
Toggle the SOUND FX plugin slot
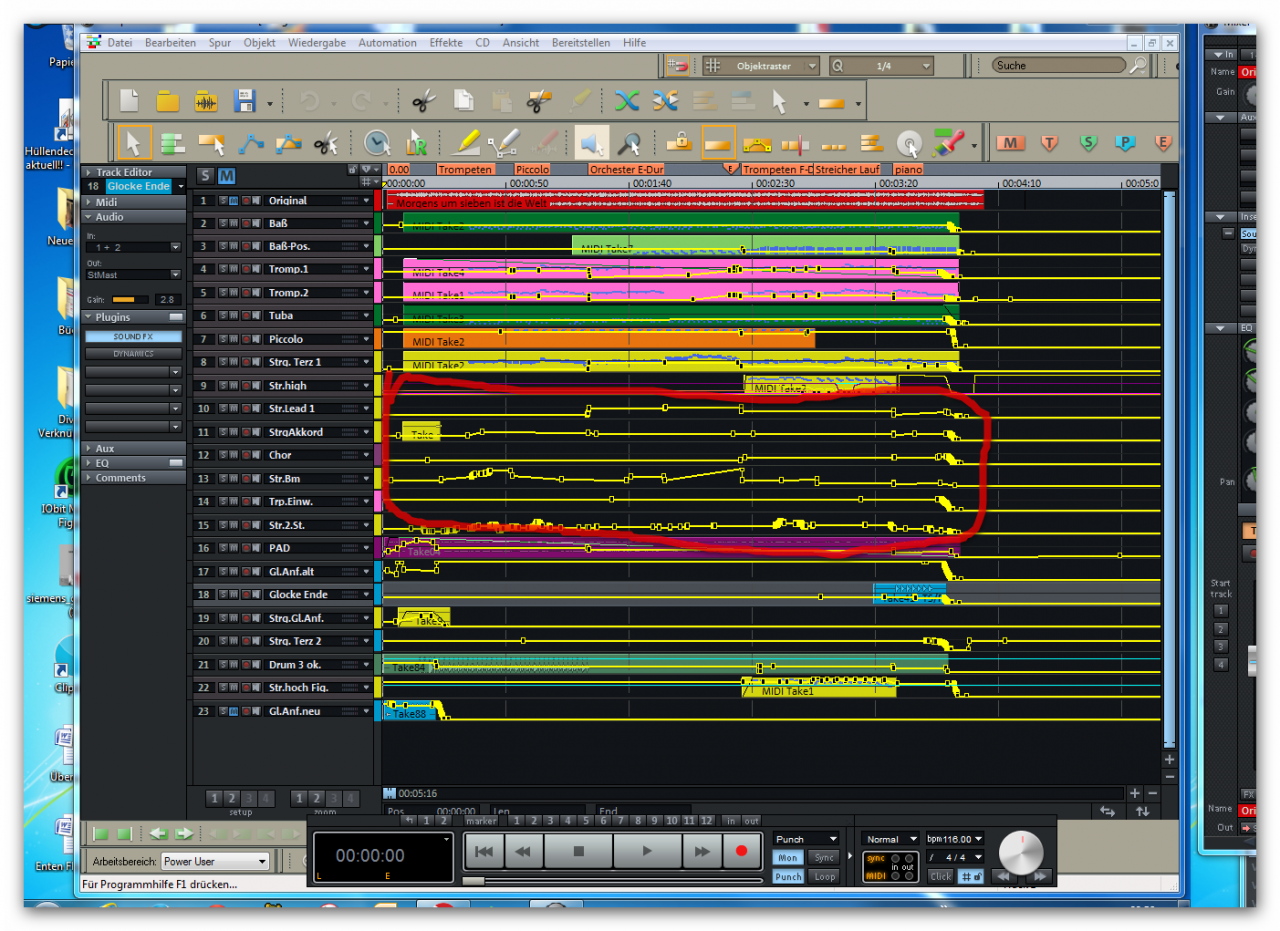click(133, 337)
